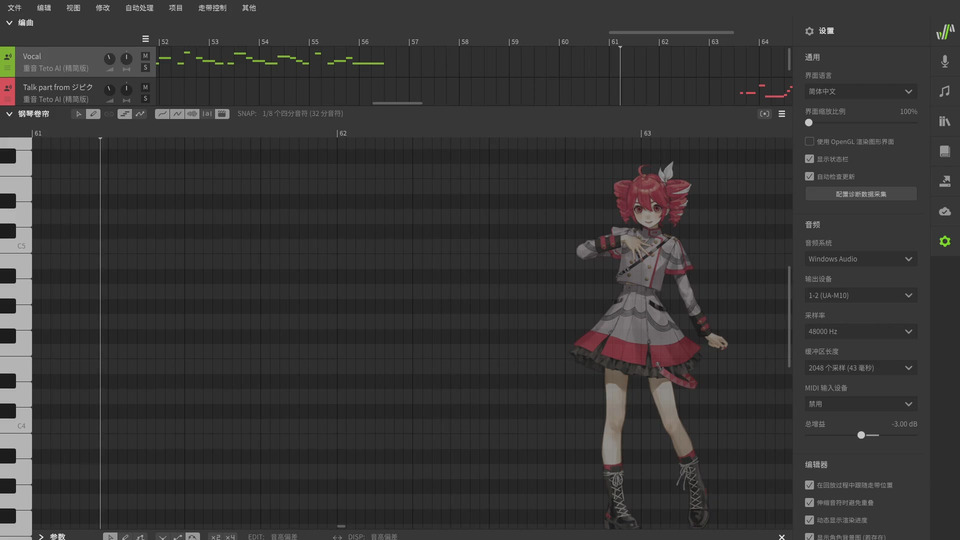Screen dimensions: 960x540
Task: Open the 走带控制 menu
Action: 212,8
